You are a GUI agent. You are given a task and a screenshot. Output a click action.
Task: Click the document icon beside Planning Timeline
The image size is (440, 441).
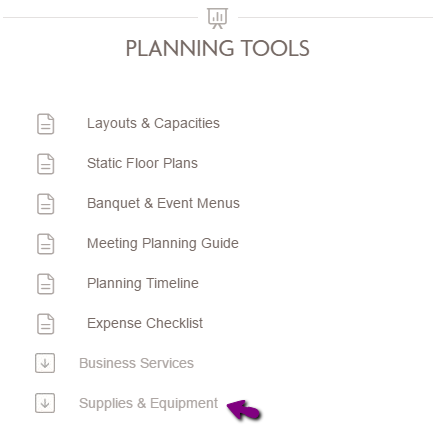(46, 284)
